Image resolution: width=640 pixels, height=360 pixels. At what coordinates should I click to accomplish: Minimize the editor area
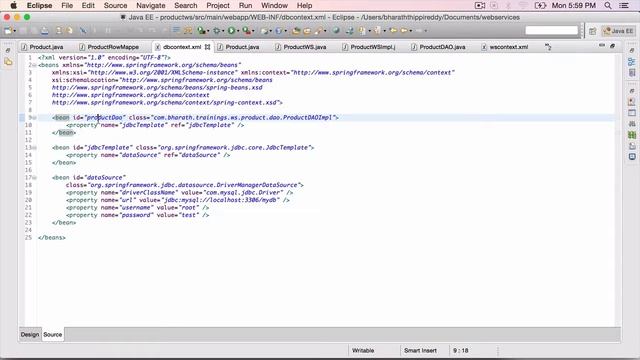tap(602, 46)
